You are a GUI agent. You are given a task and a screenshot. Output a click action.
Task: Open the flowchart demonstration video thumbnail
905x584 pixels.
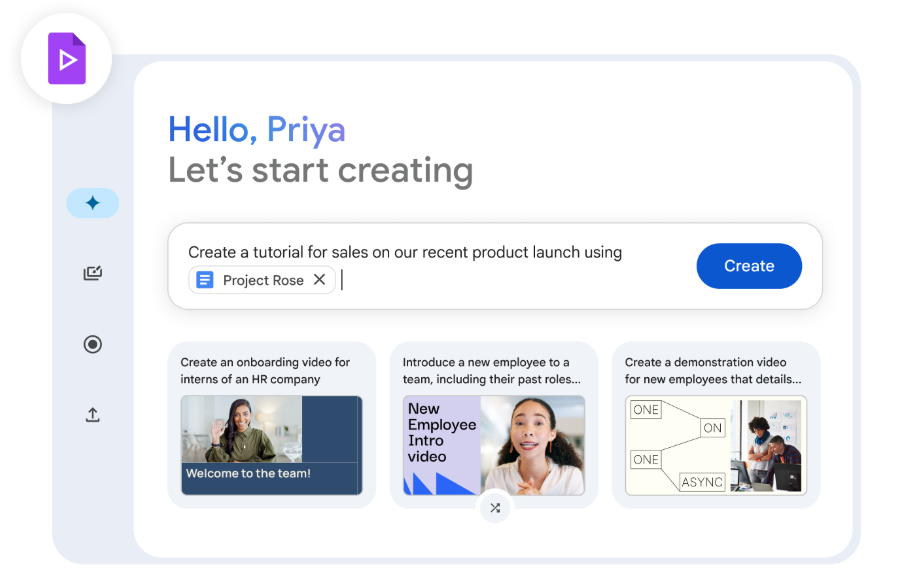[x=715, y=445]
